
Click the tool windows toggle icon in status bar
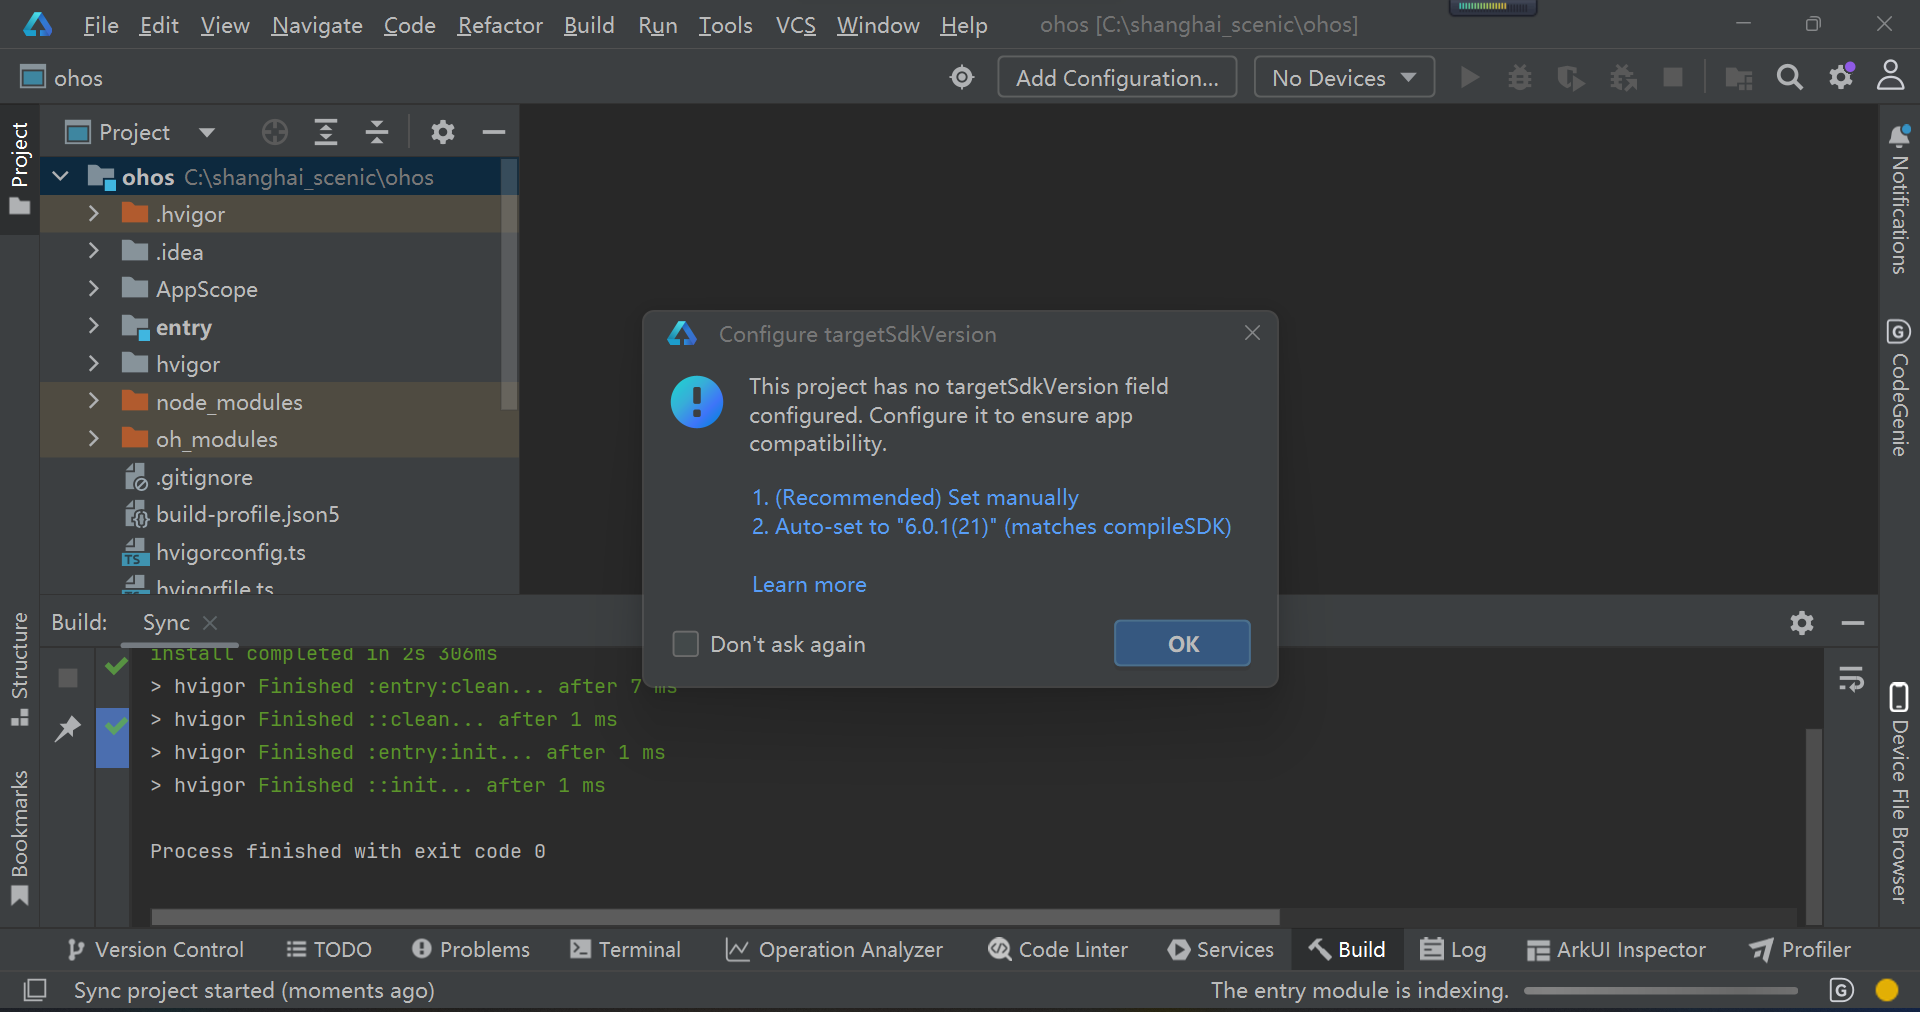(x=35, y=990)
